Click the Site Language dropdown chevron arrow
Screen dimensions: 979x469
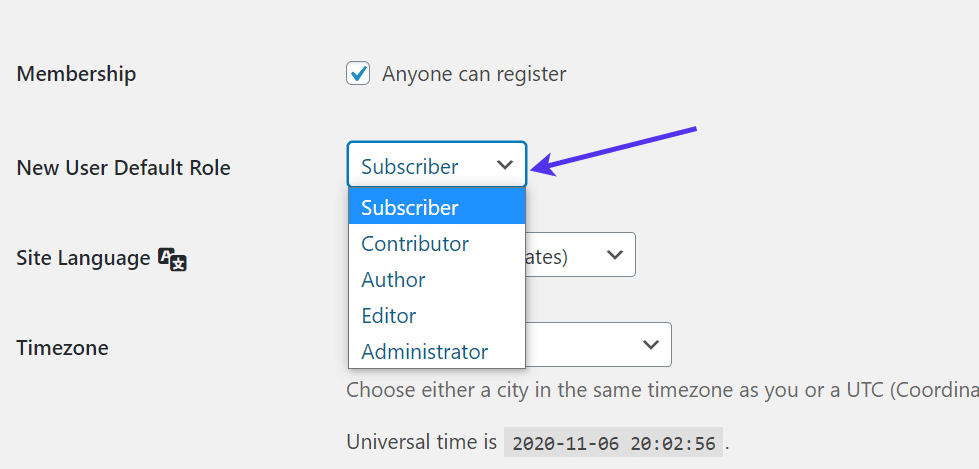pyautogui.click(x=614, y=255)
